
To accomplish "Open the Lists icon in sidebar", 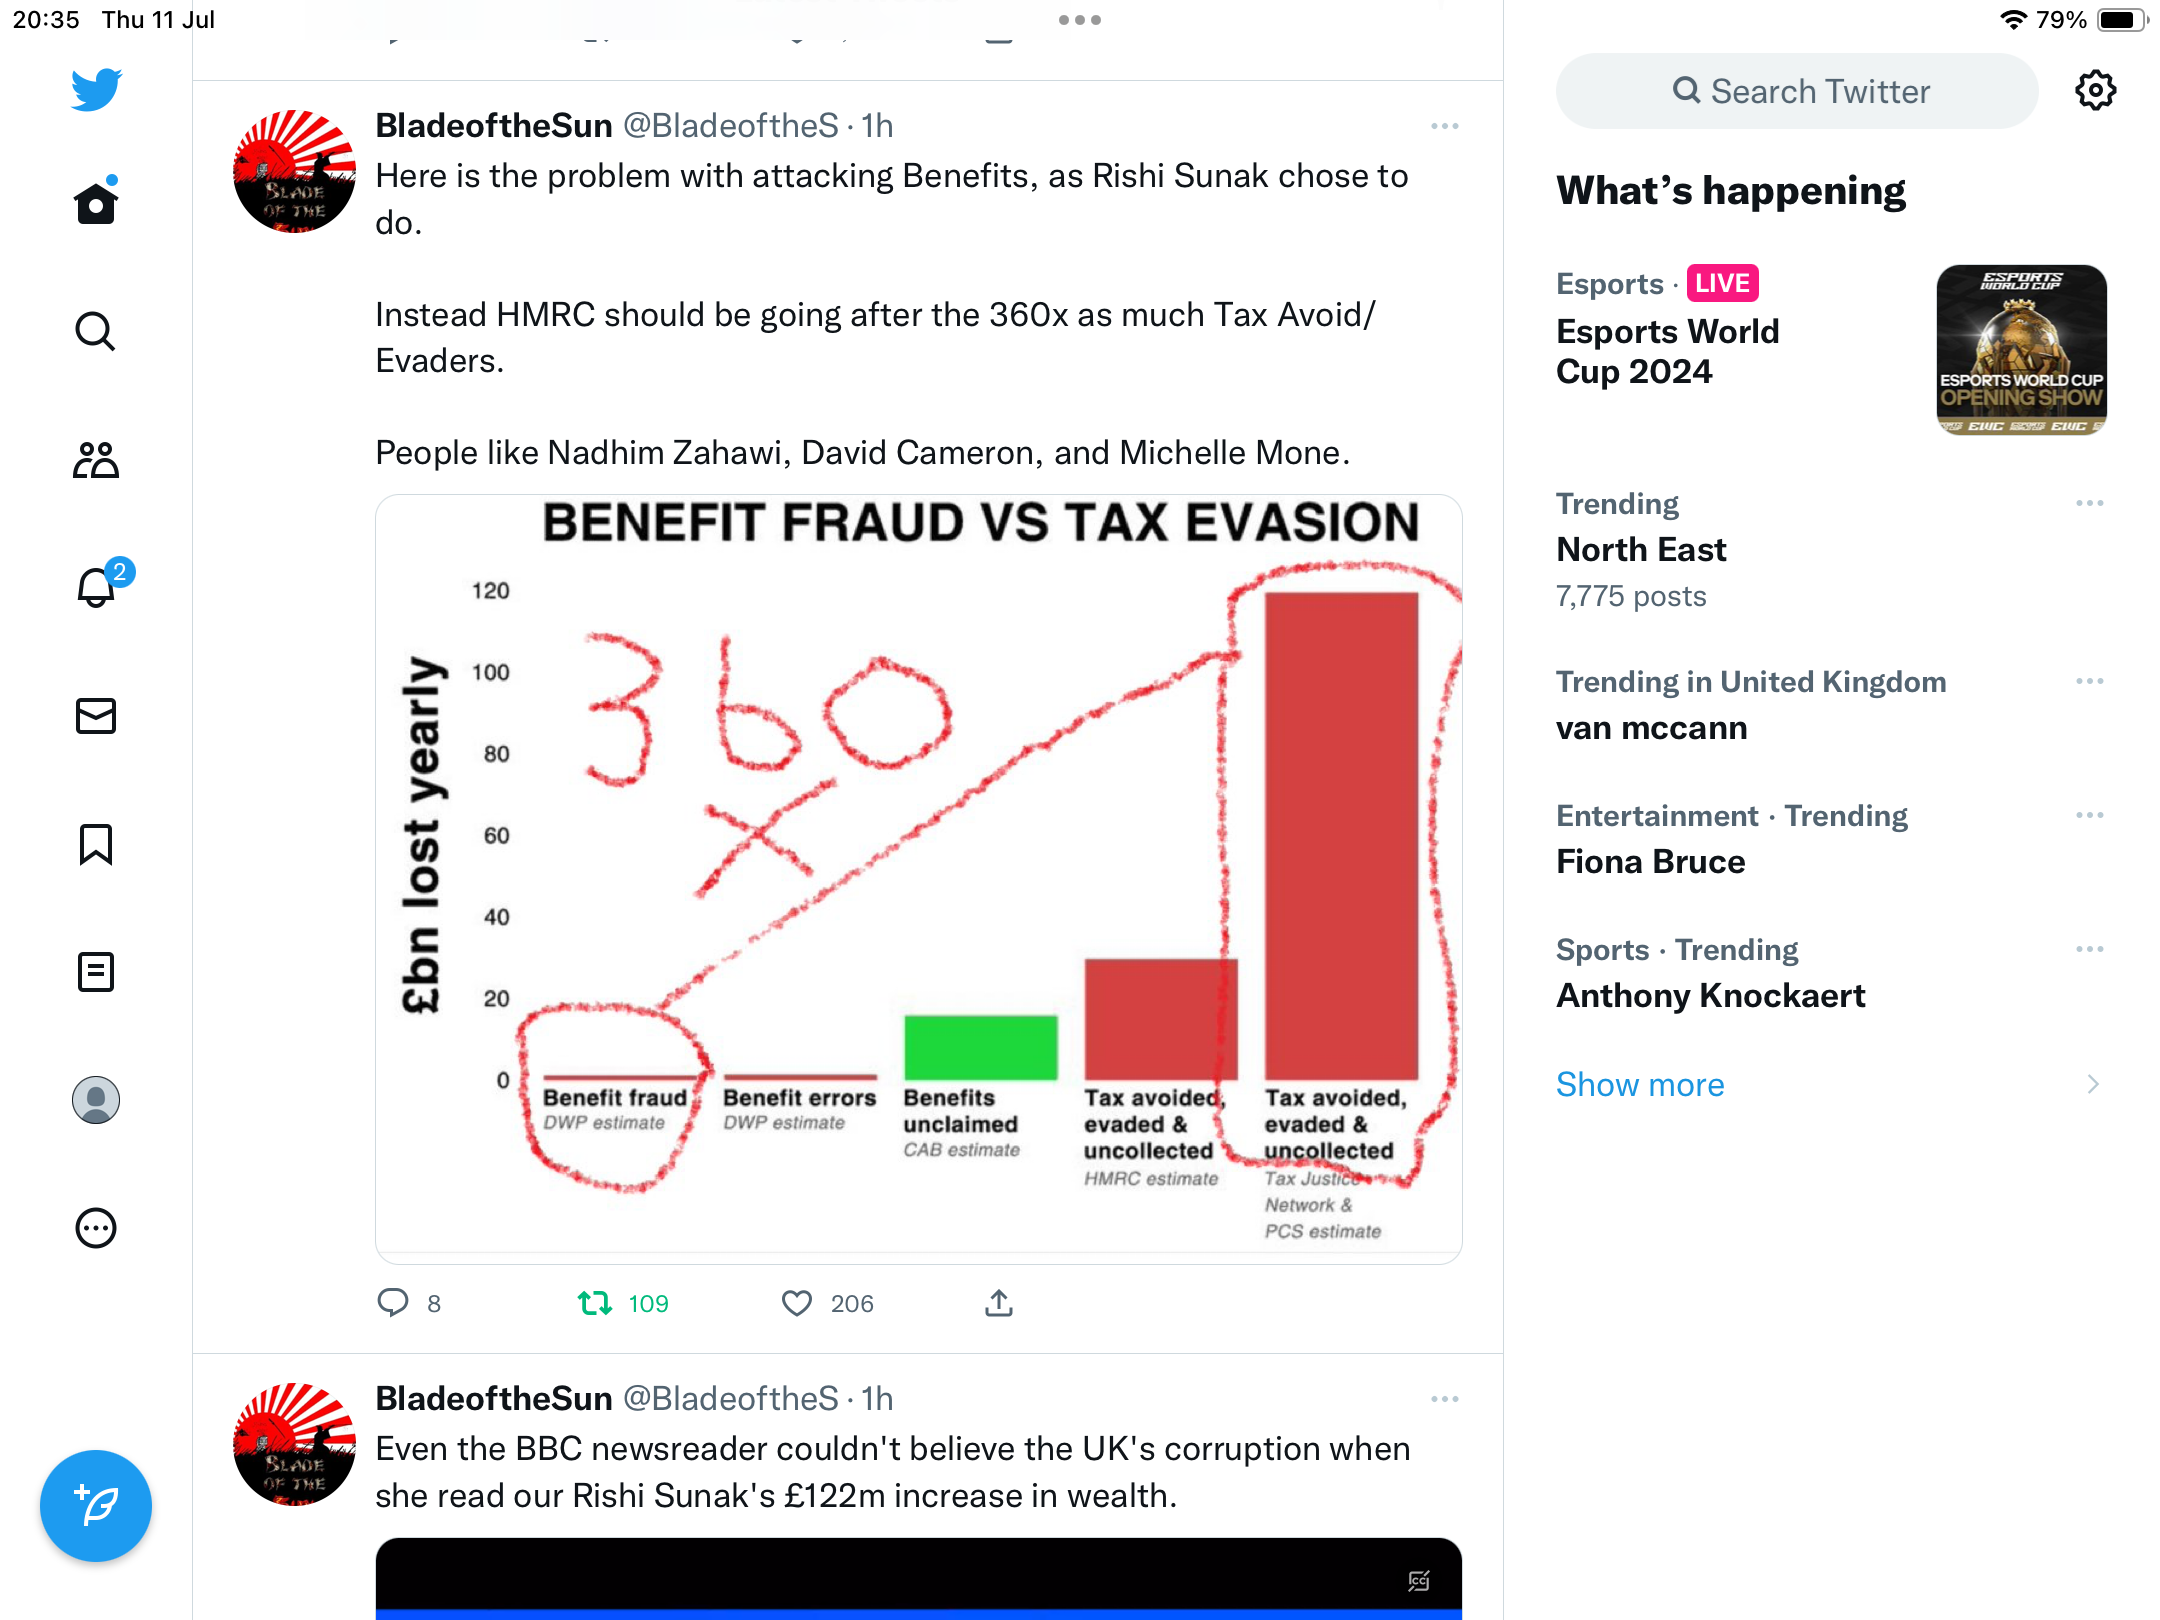I will [x=96, y=972].
